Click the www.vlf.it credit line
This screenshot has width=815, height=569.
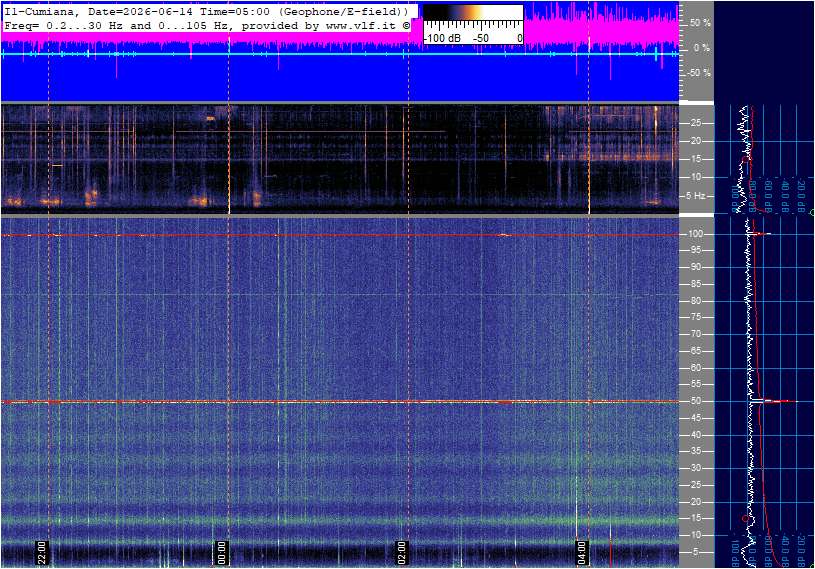(x=207, y=25)
